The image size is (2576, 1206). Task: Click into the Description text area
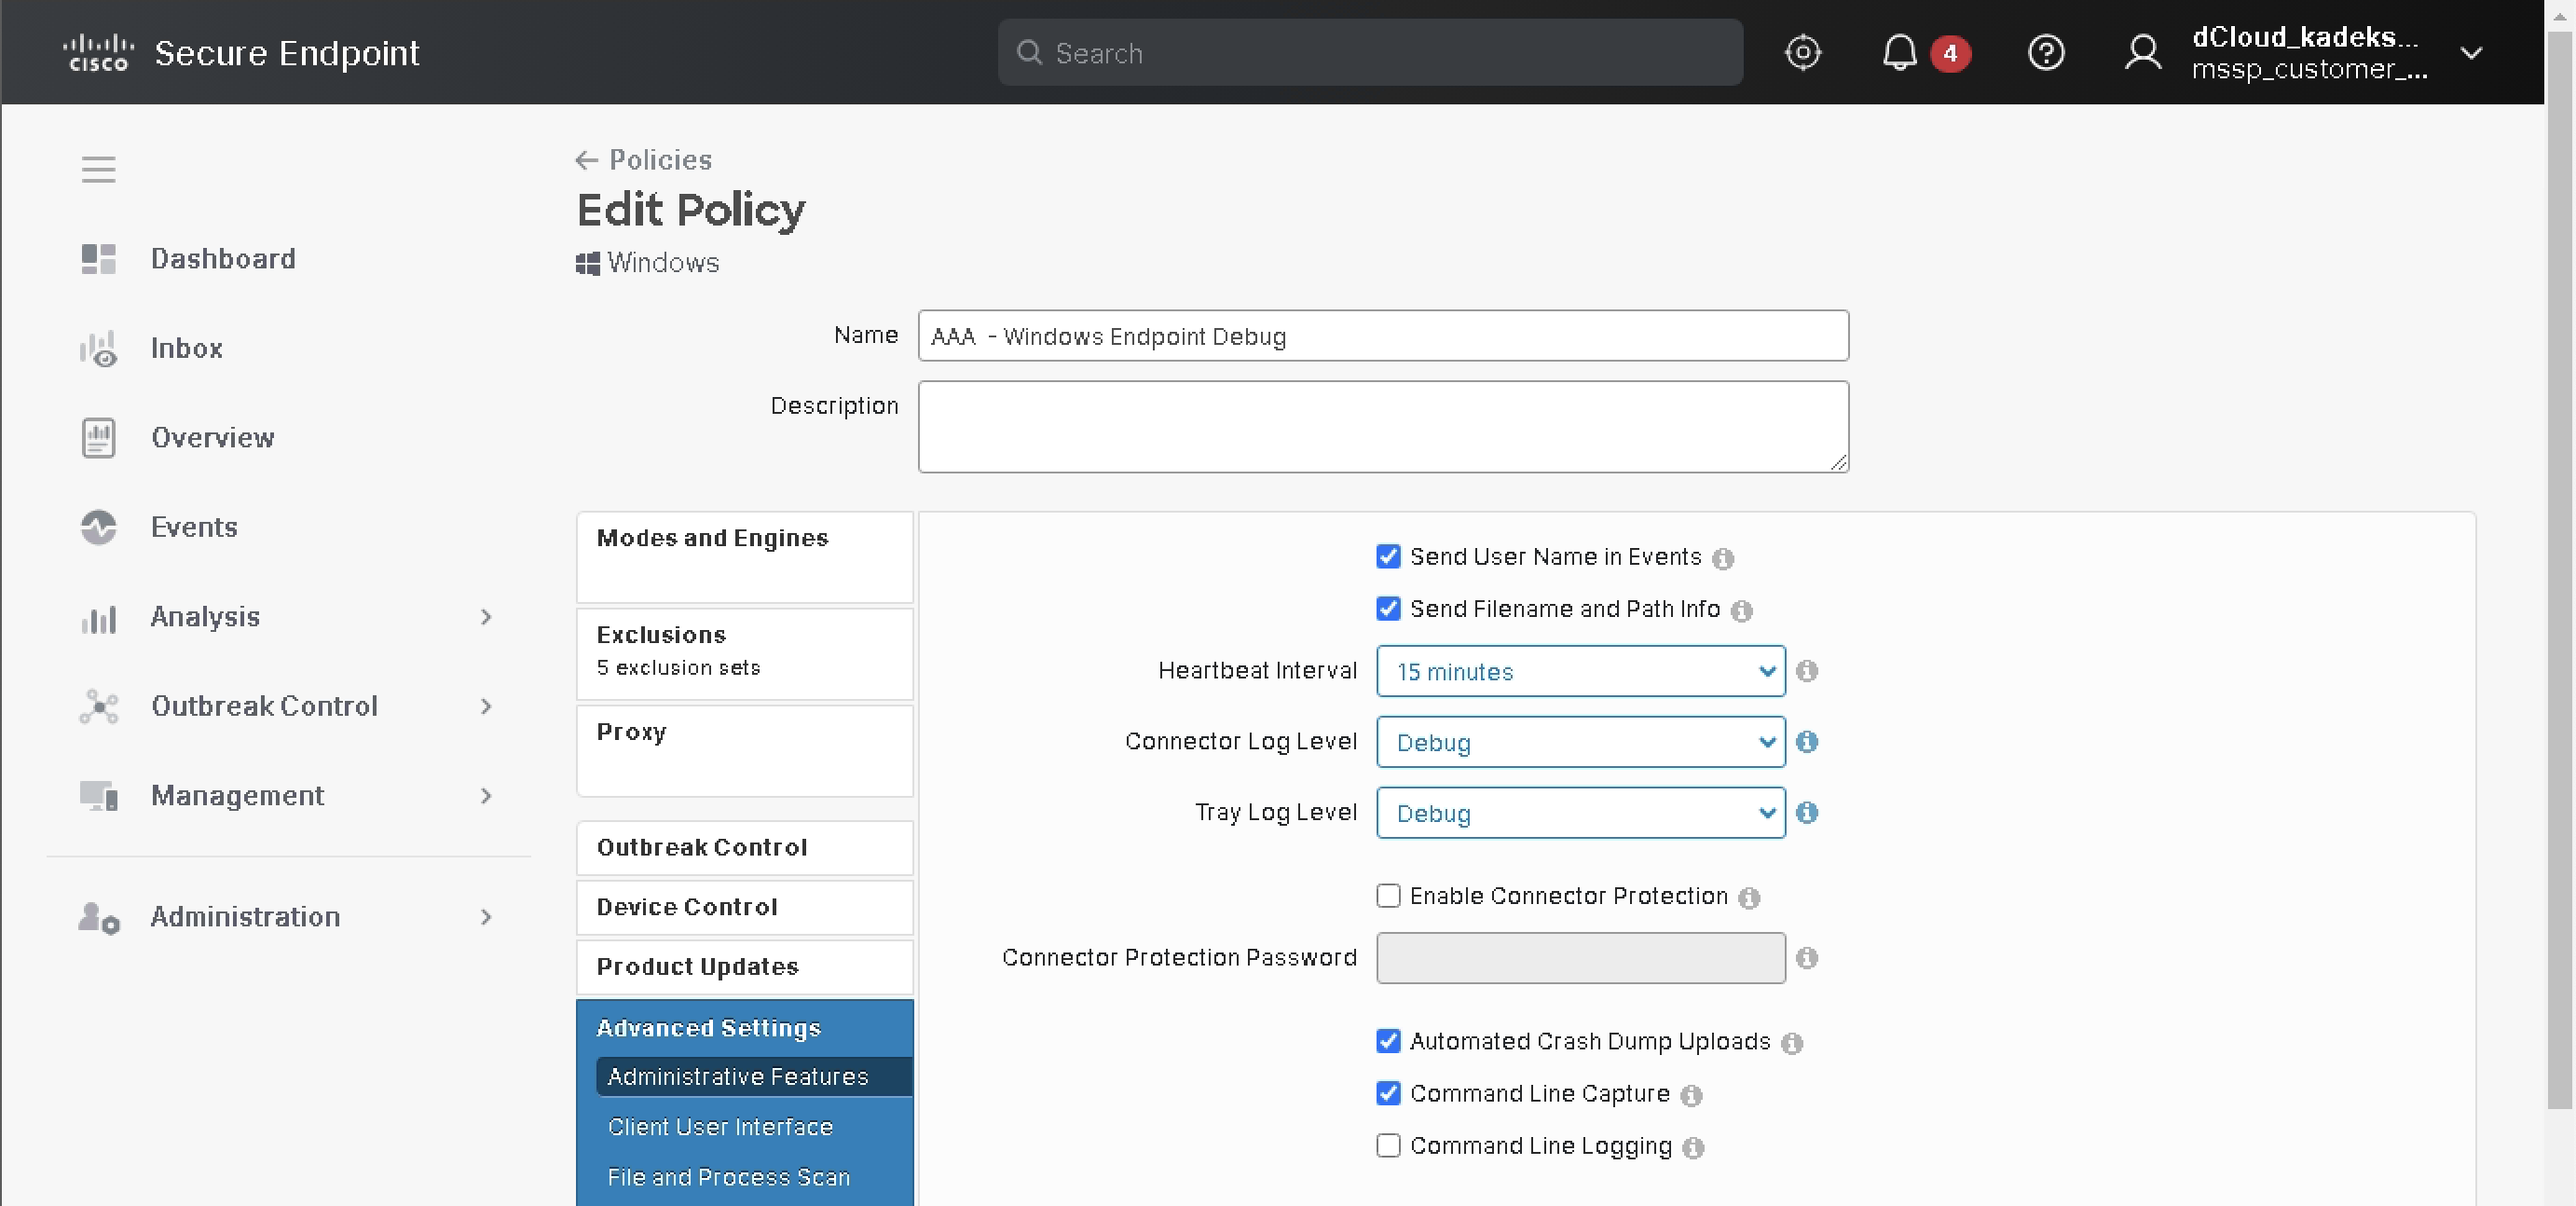coord(1382,426)
